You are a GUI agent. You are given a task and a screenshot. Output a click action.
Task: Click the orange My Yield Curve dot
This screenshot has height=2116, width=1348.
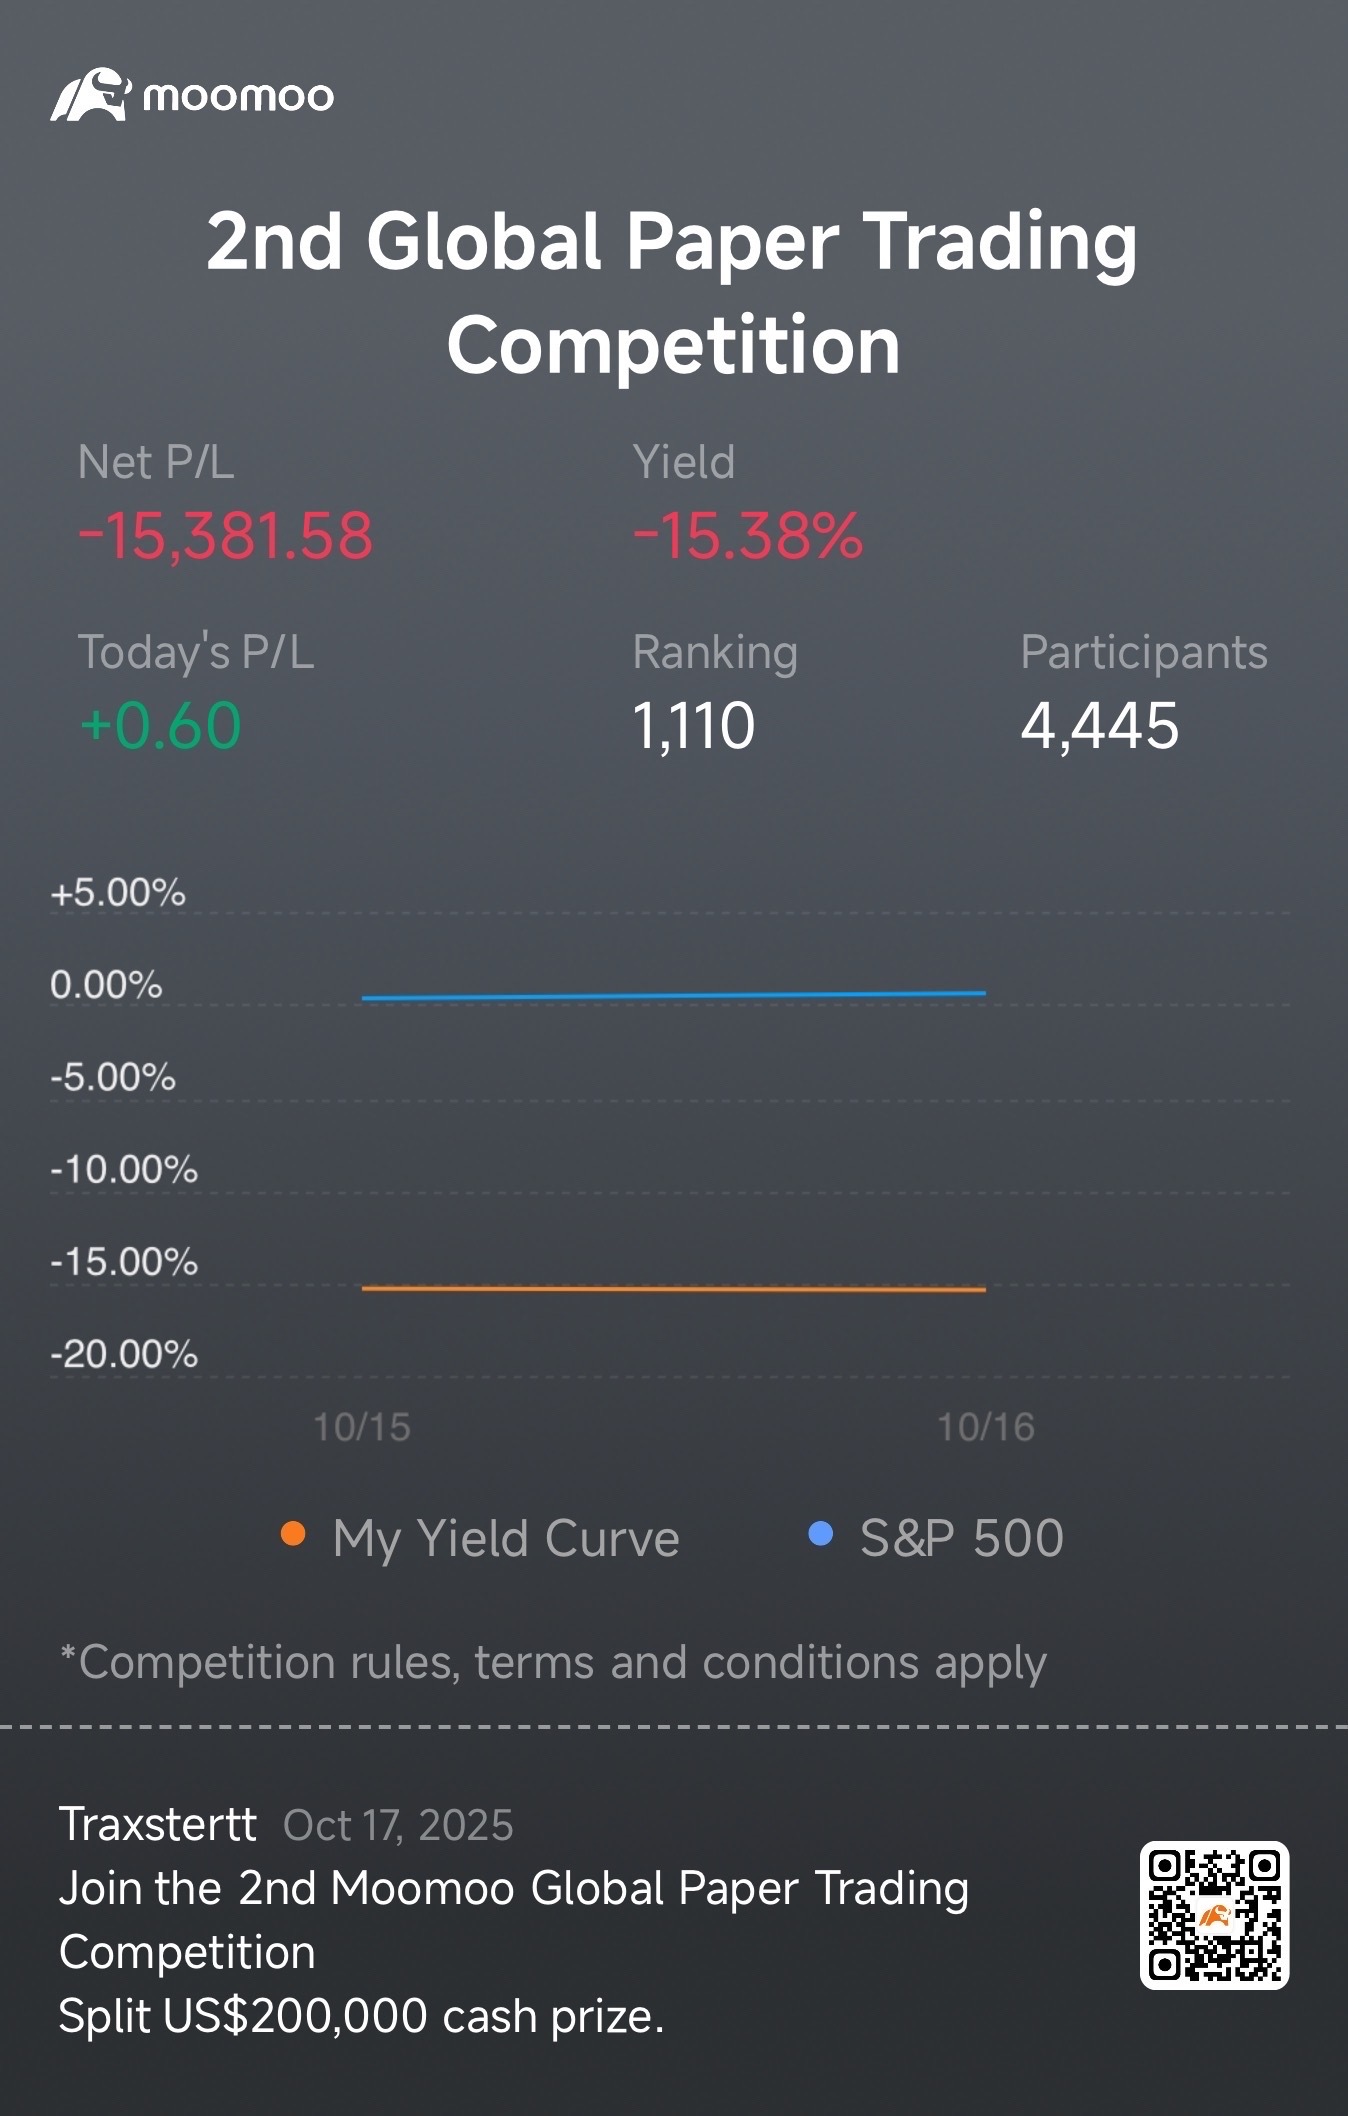pyautogui.click(x=293, y=1534)
